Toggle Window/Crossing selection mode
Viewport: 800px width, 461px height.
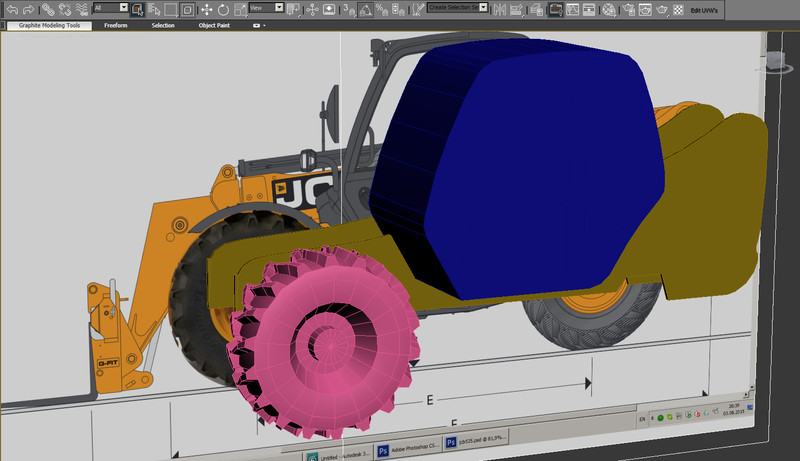point(187,8)
